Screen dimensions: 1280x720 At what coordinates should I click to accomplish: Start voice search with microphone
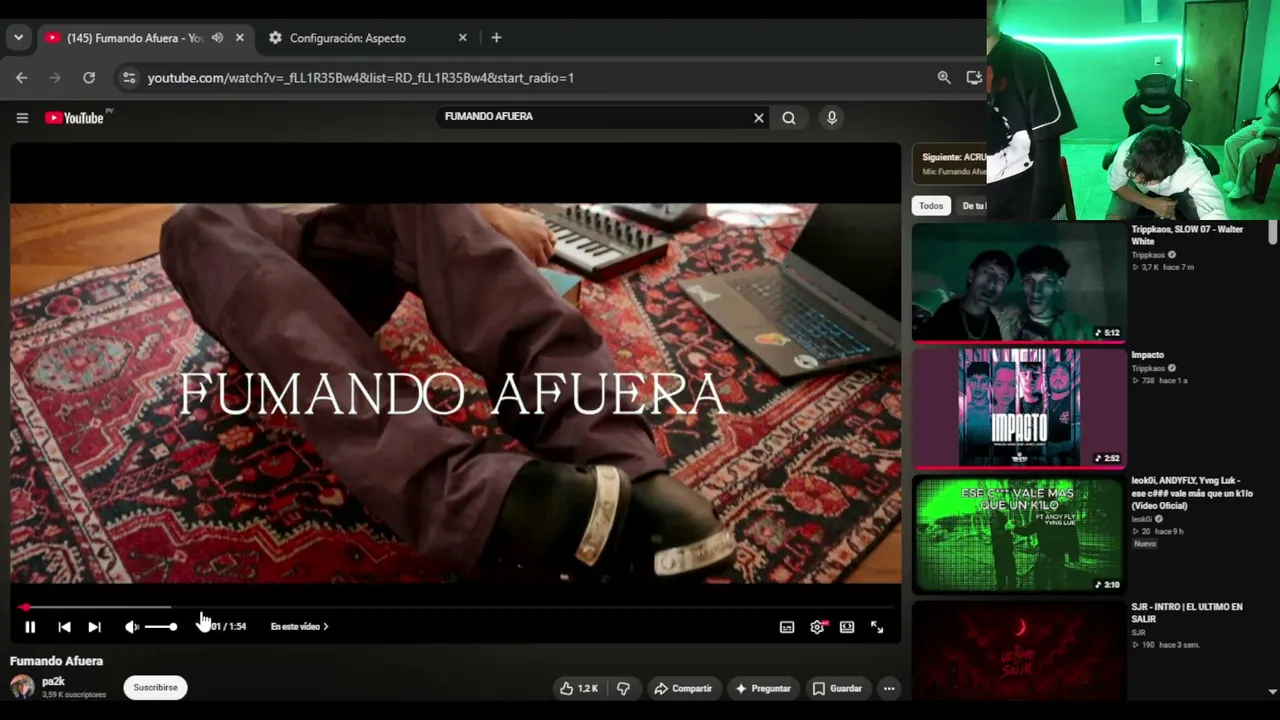[x=831, y=118]
